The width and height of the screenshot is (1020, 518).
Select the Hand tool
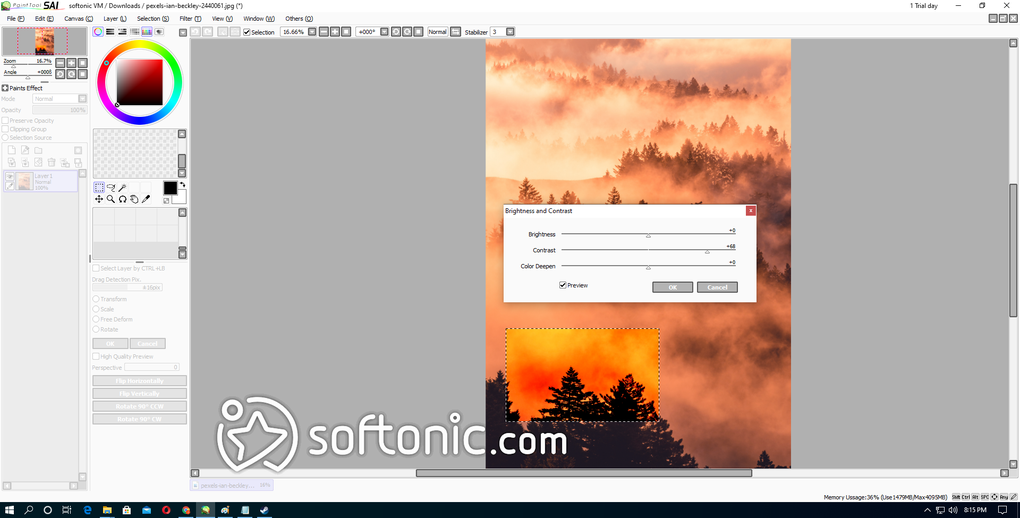134,199
